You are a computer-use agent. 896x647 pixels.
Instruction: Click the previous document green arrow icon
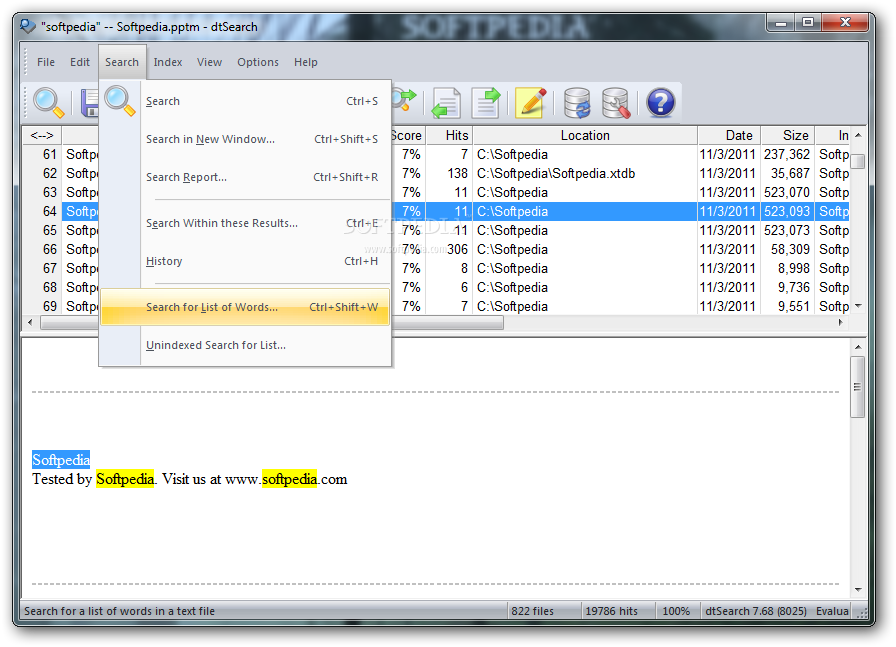(446, 103)
